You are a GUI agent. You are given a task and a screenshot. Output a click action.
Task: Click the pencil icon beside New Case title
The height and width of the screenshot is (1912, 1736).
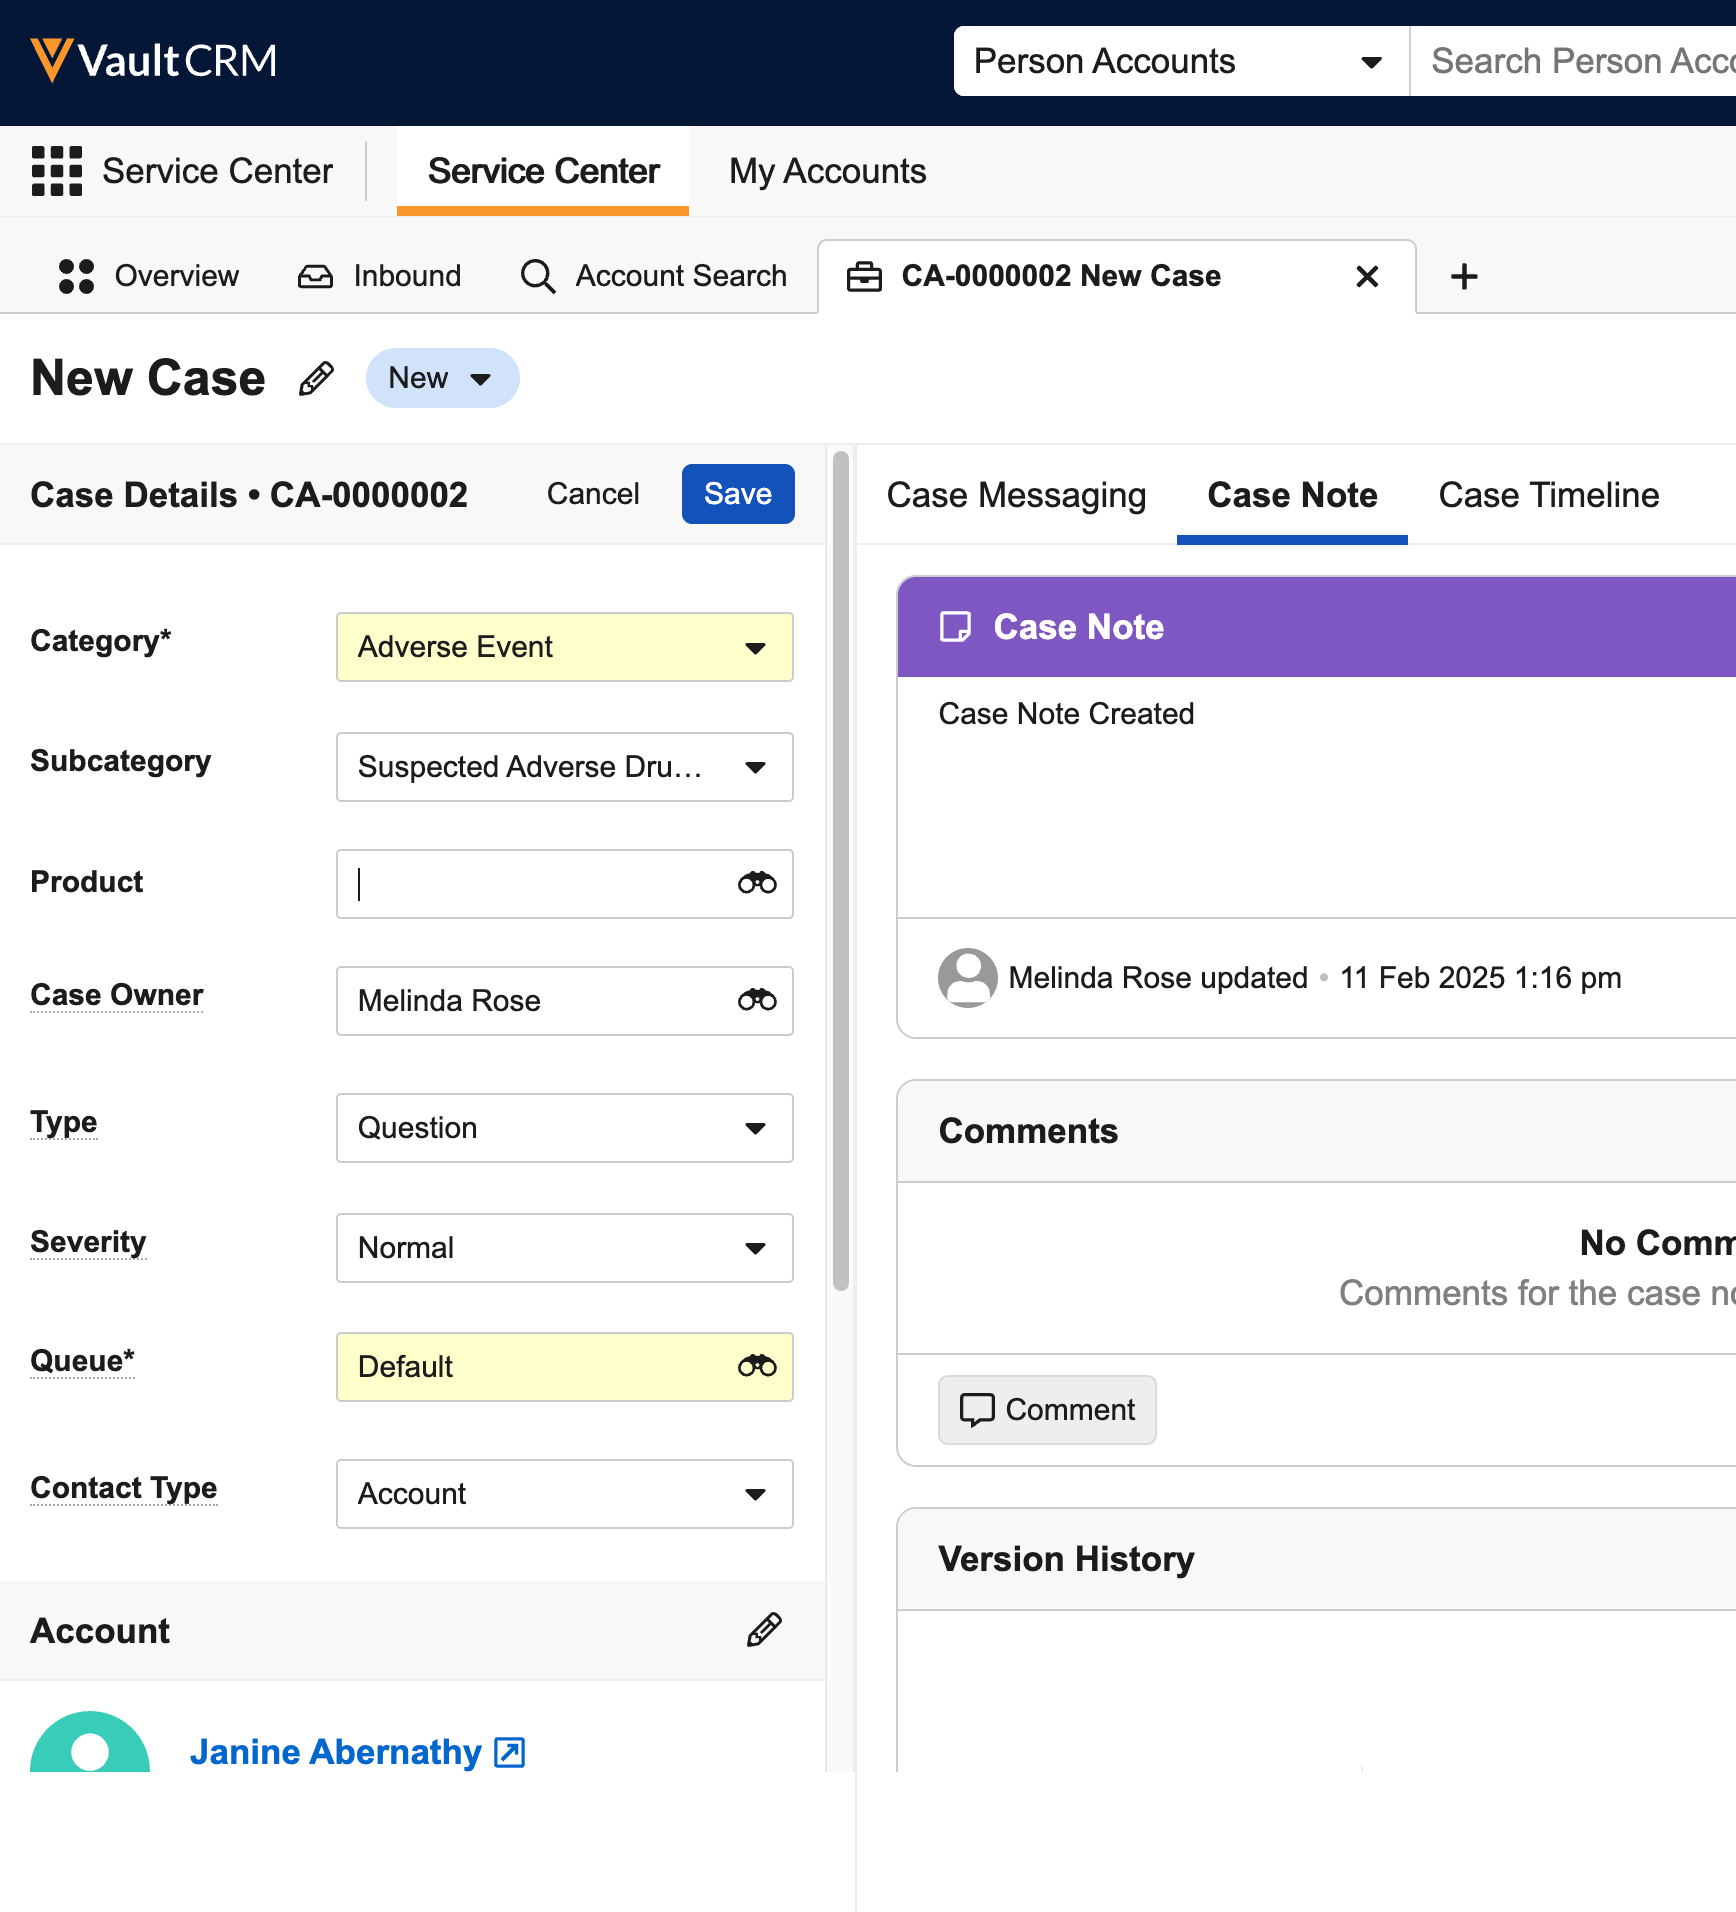tap(316, 379)
